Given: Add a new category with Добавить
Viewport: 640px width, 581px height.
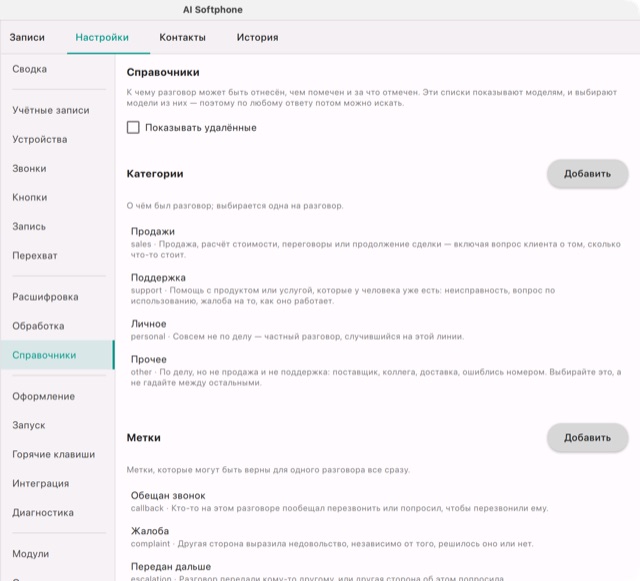Looking at the screenshot, I should tap(587, 174).
